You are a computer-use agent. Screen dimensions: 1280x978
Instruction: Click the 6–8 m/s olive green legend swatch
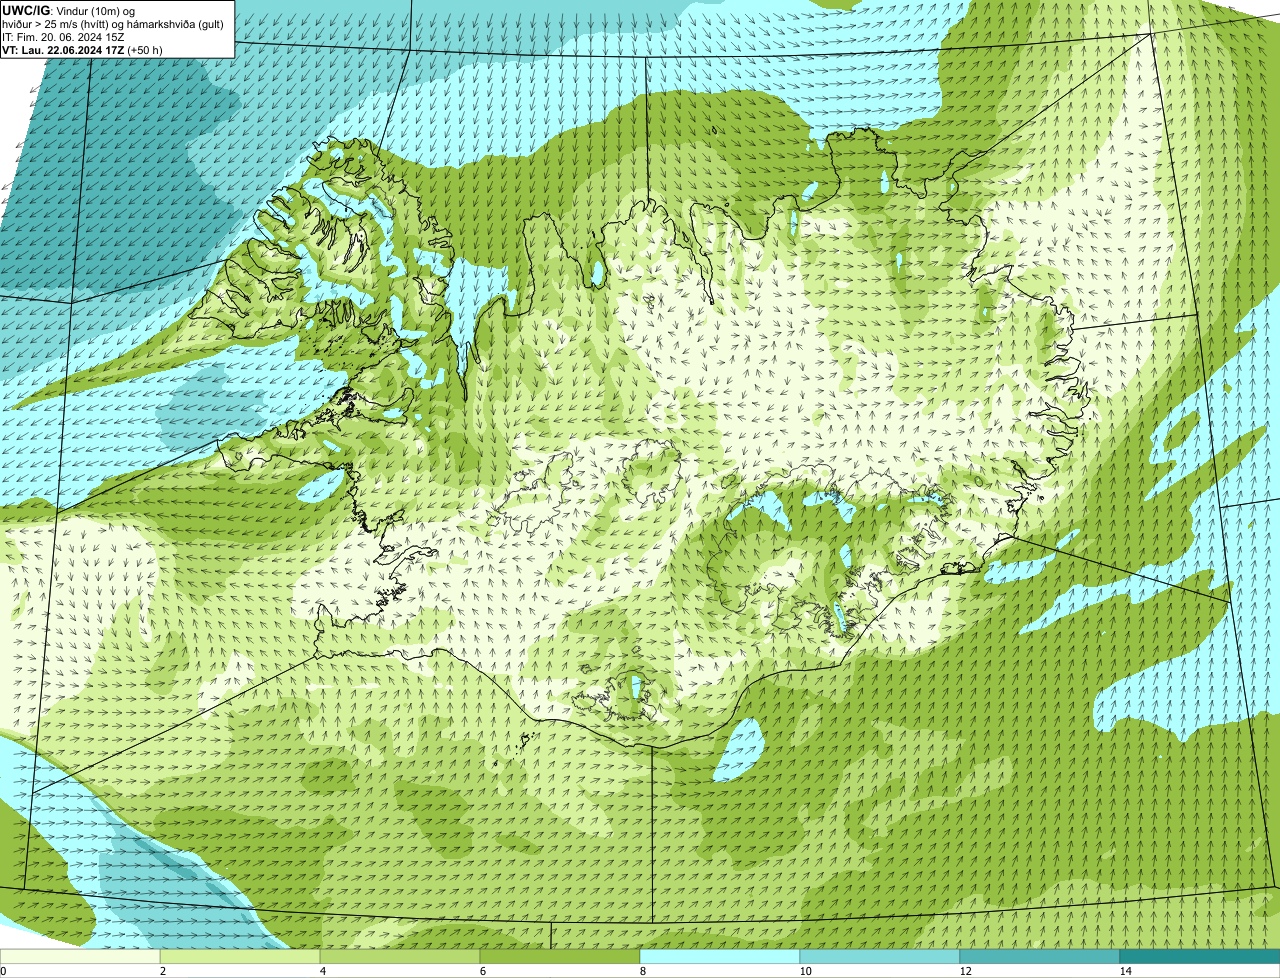560,956
